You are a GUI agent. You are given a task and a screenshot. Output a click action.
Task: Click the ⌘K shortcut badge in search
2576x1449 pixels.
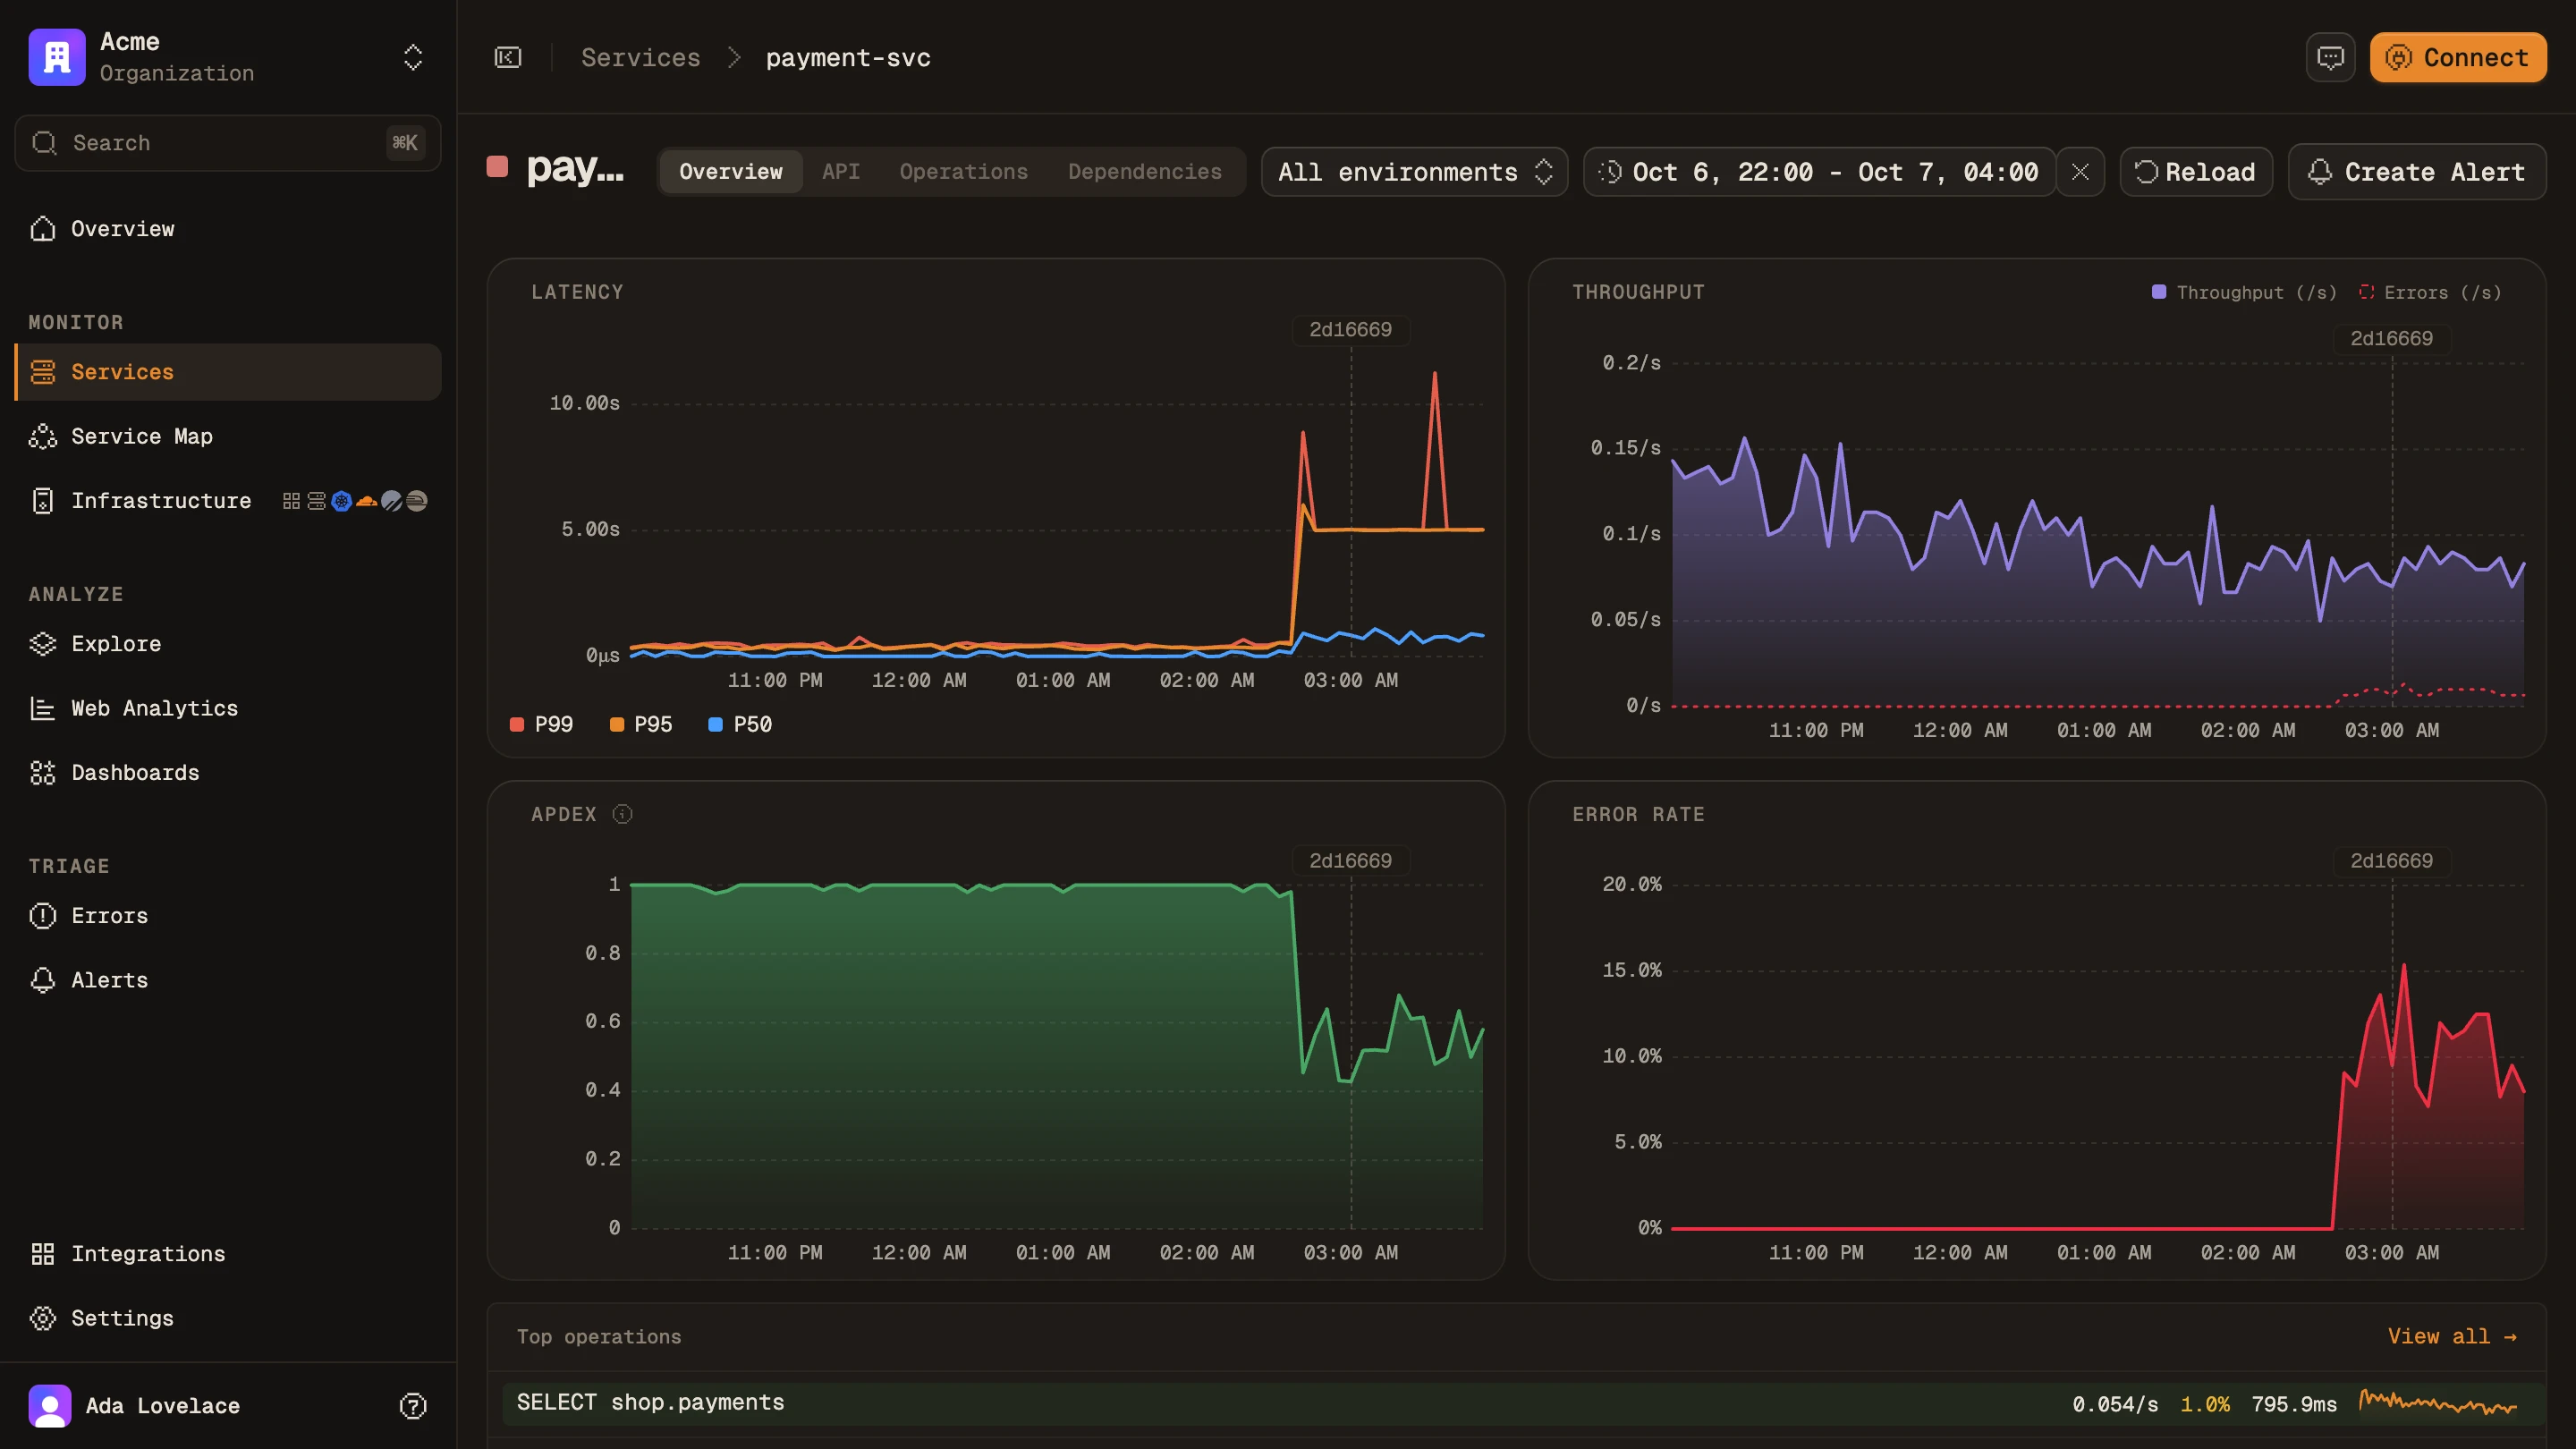click(x=405, y=143)
